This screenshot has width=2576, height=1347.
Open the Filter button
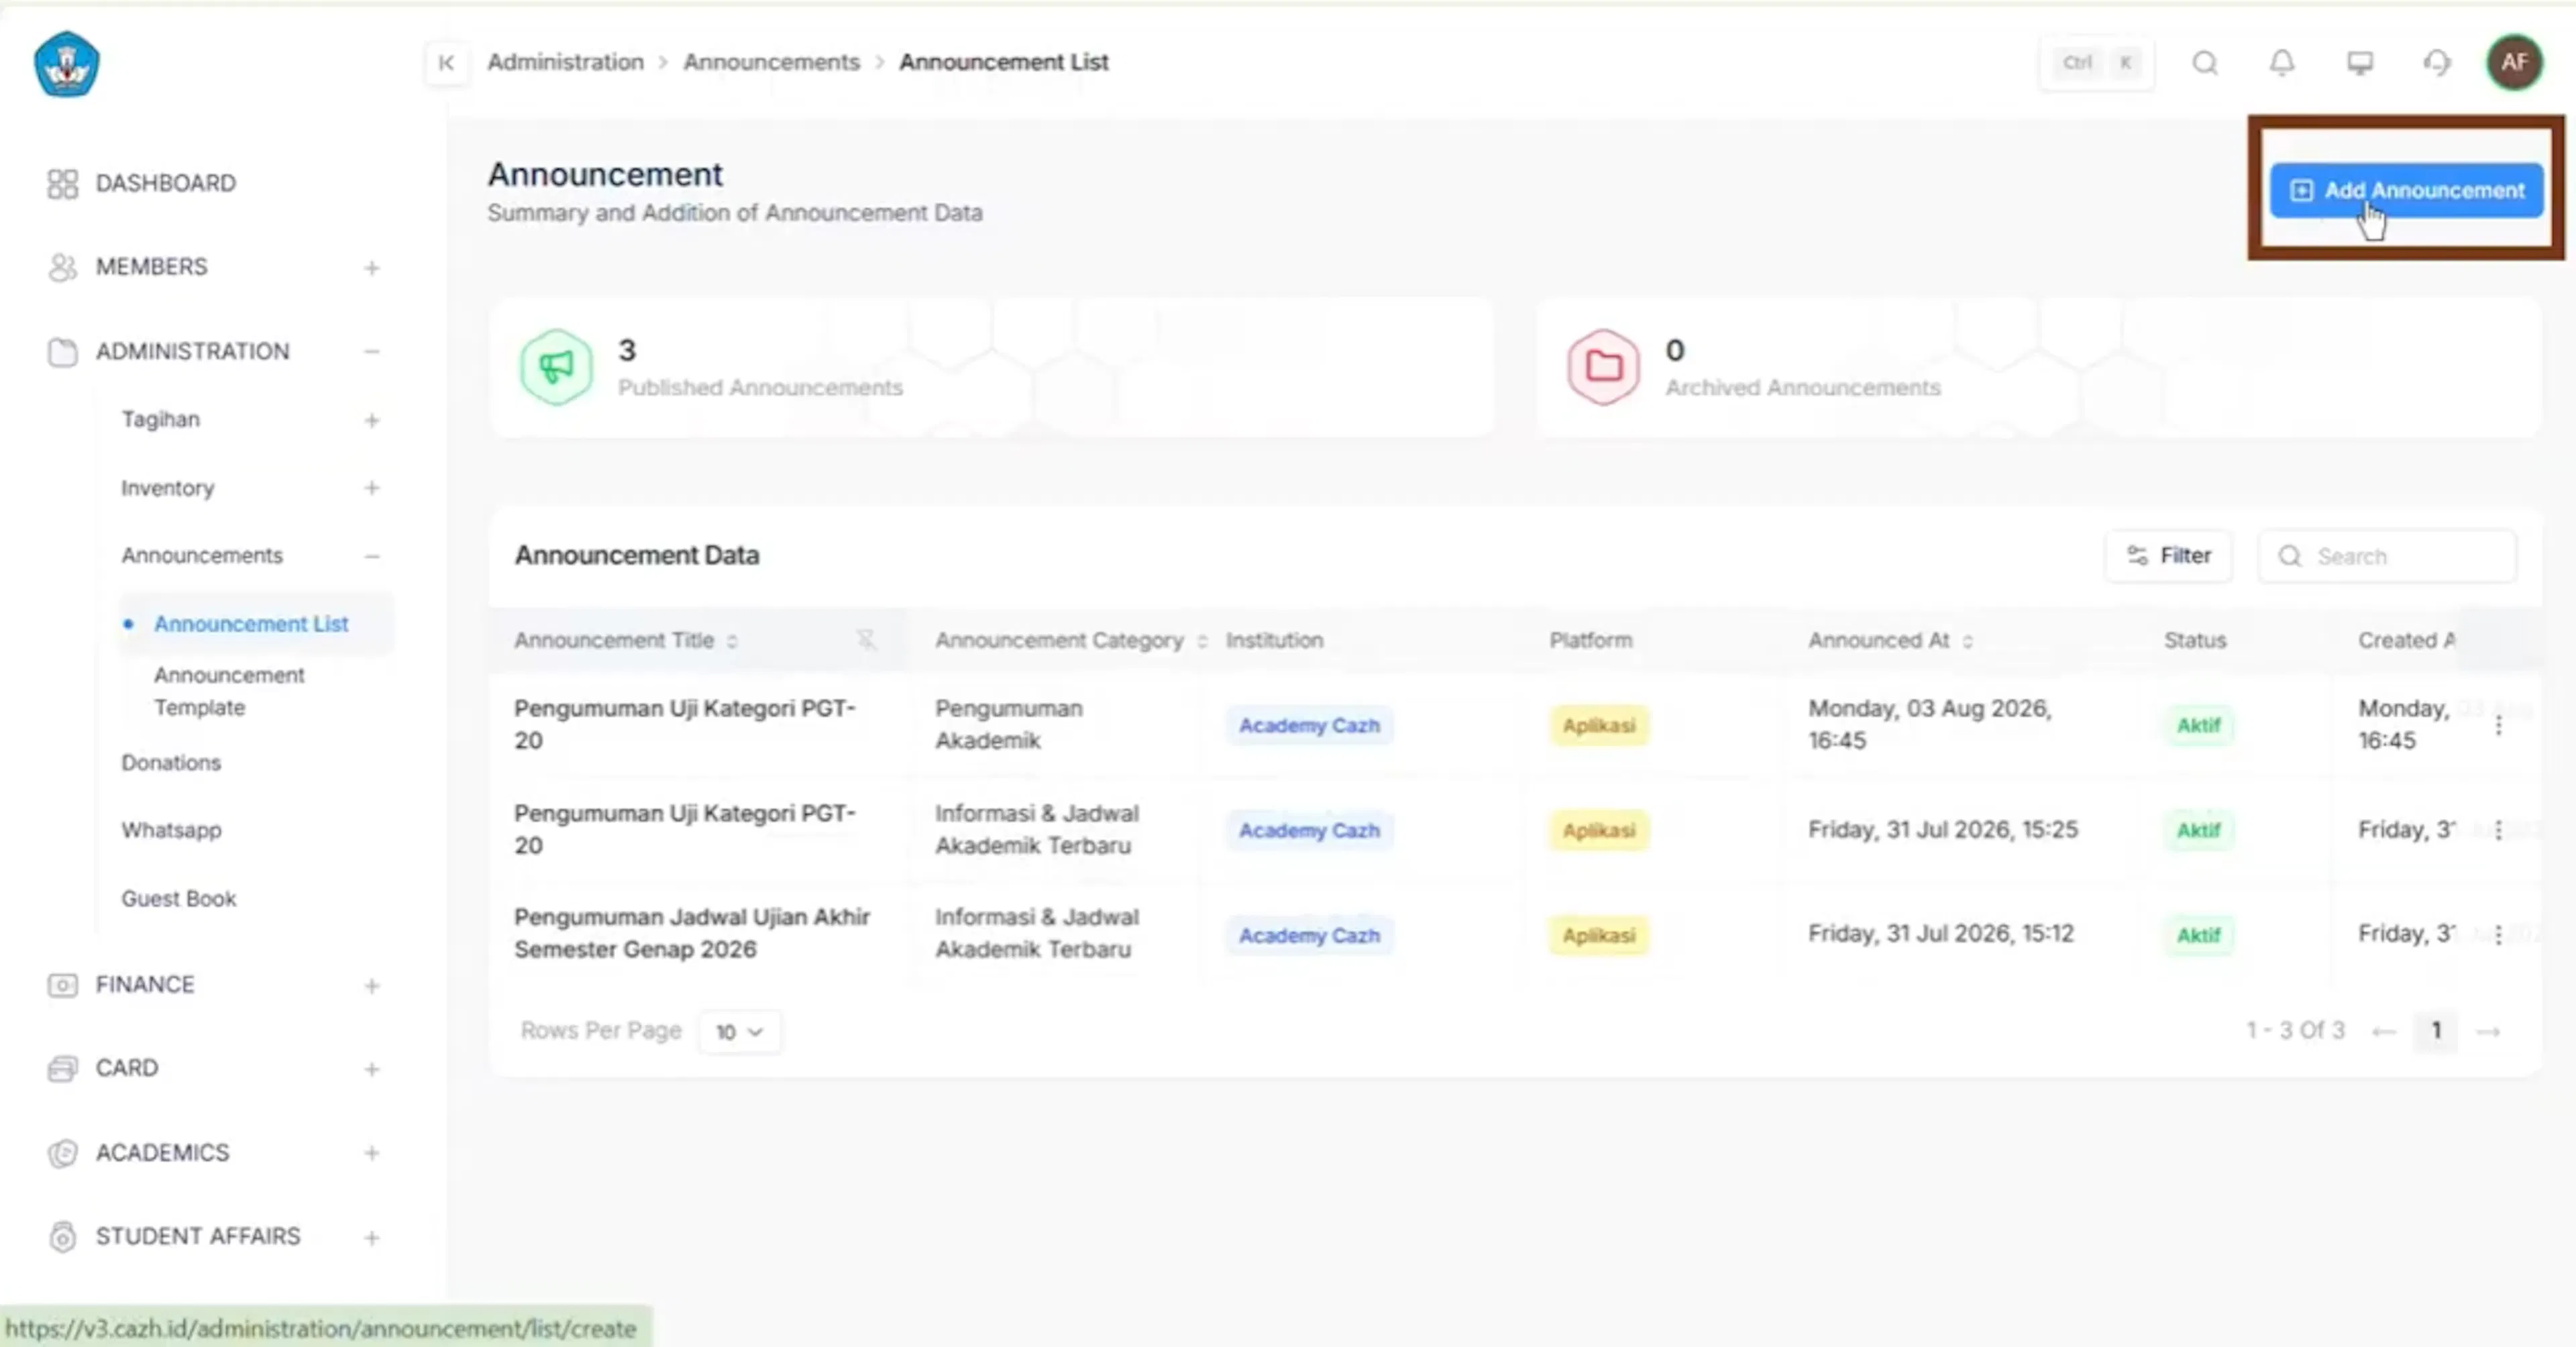2168,556
